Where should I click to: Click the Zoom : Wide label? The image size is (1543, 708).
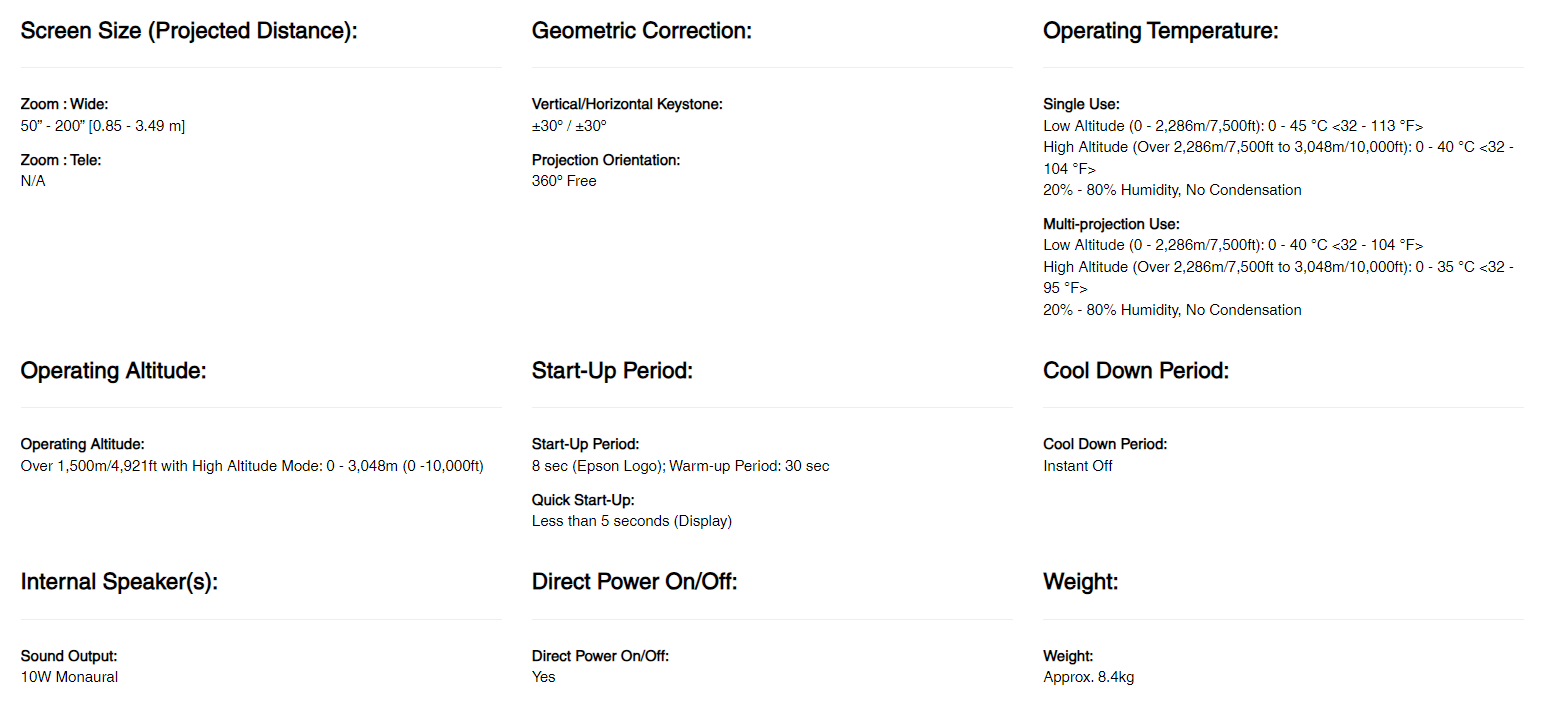click(64, 104)
